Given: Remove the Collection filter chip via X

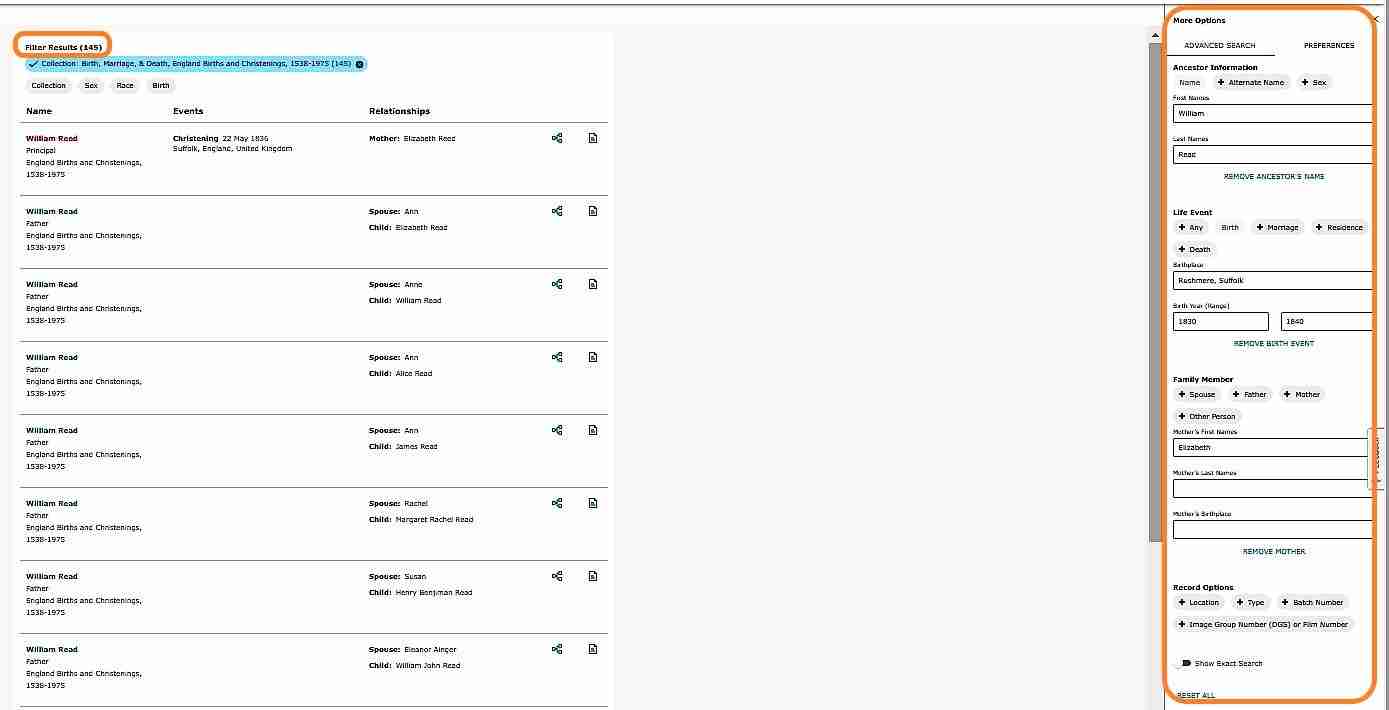Looking at the screenshot, I should point(360,64).
